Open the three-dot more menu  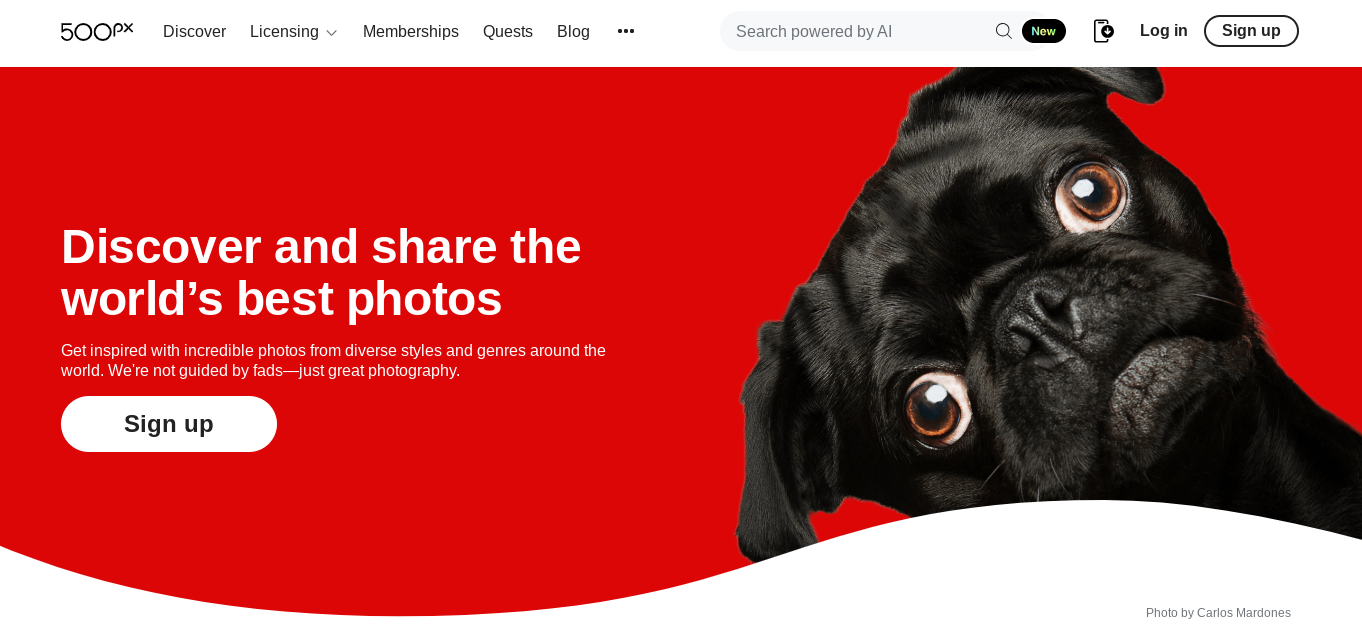(626, 31)
